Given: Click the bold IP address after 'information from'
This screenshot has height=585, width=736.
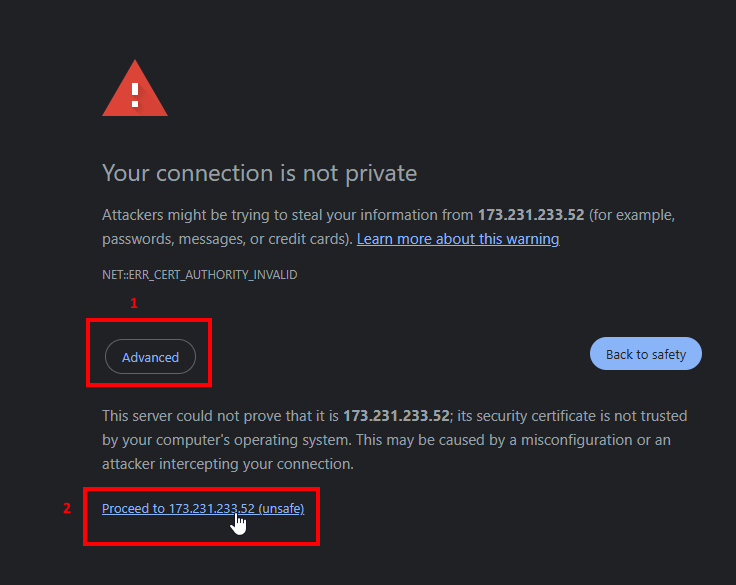Looking at the screenshot, I should click(533, 215).
